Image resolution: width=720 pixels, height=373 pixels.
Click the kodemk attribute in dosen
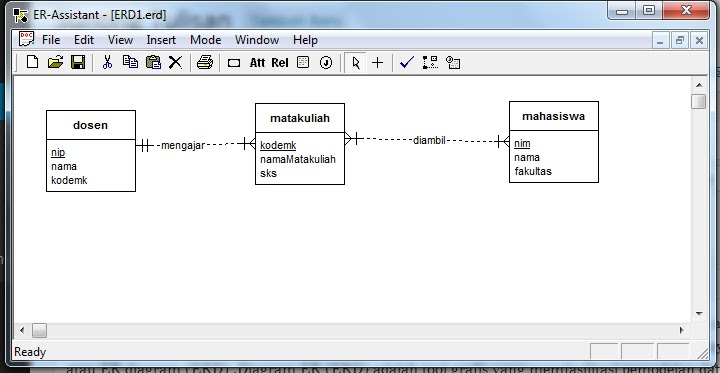pyautogui.click(x=69, y=180)
